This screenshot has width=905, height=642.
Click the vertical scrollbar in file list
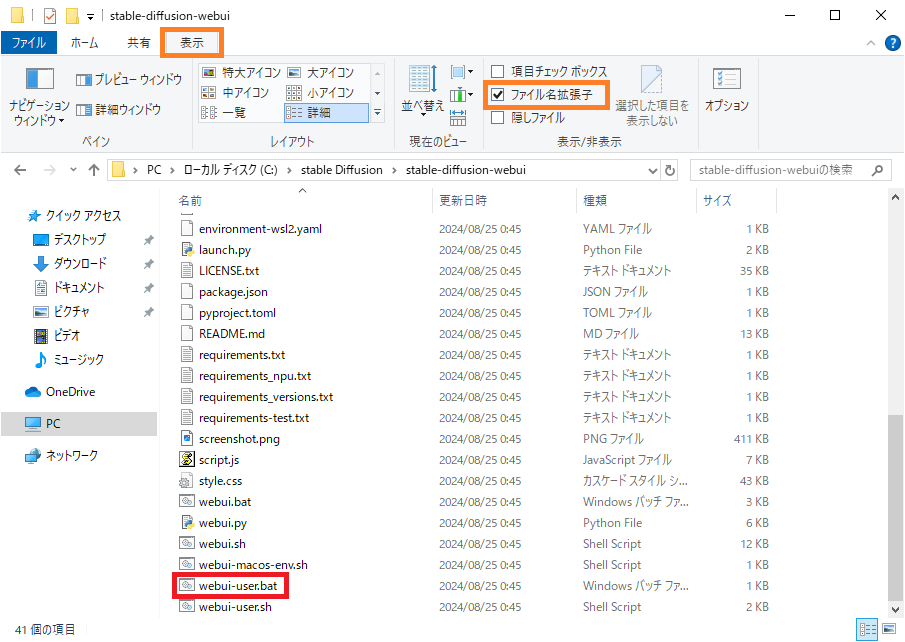coord(895,500)
